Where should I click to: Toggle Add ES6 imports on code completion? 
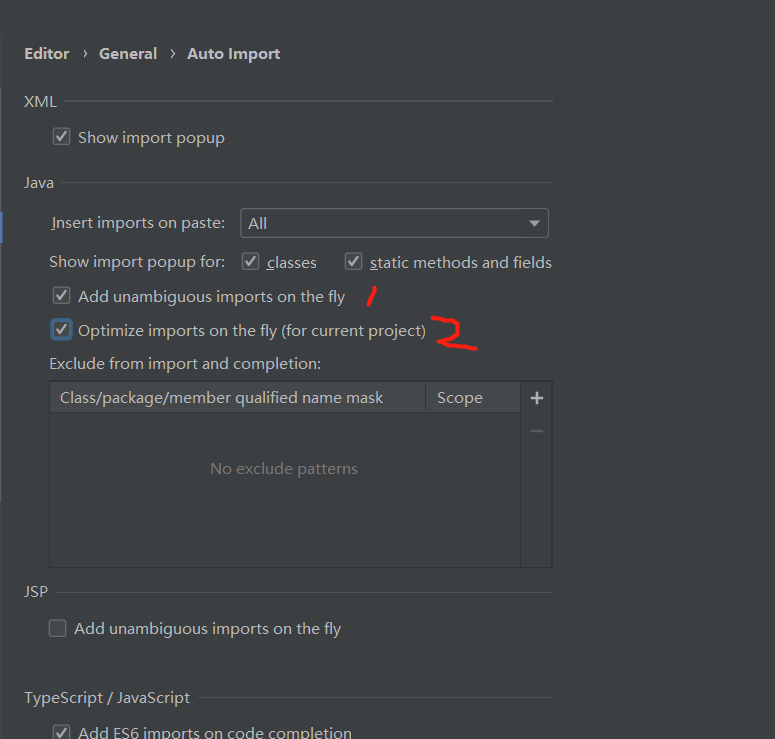[62, 733]
